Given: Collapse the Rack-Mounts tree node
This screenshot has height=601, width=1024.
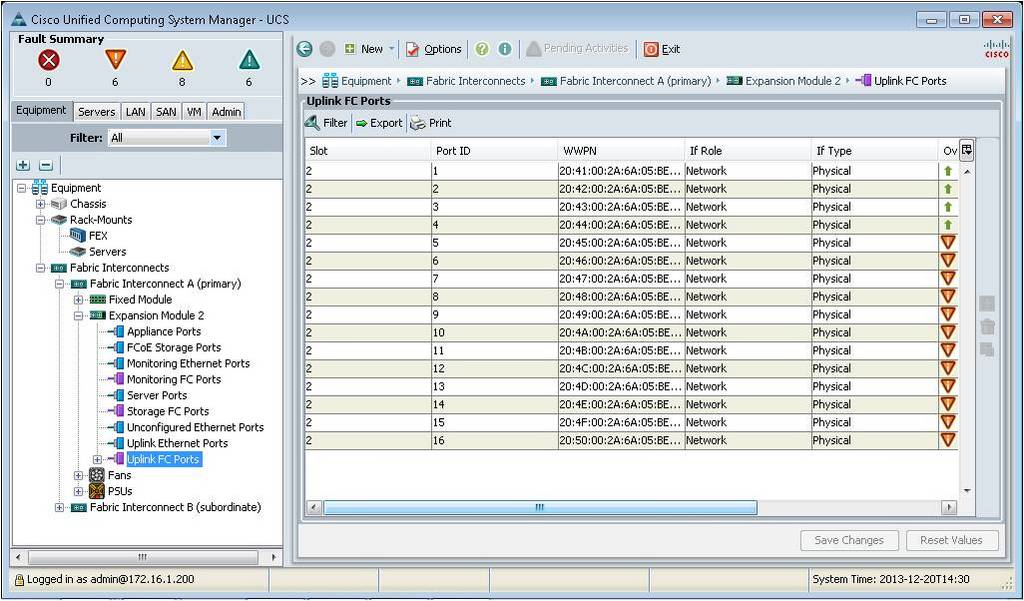Looking at the screenshot, I should (x=40, y=220).
